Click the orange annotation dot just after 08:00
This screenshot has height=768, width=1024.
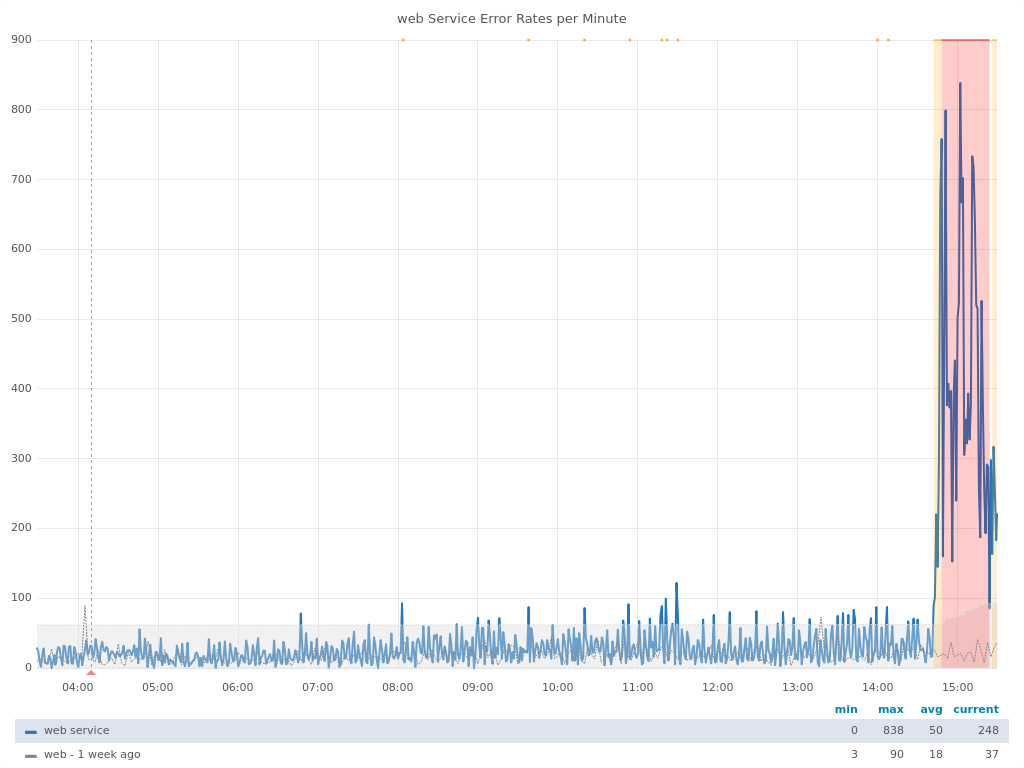(x=403, y=40)
